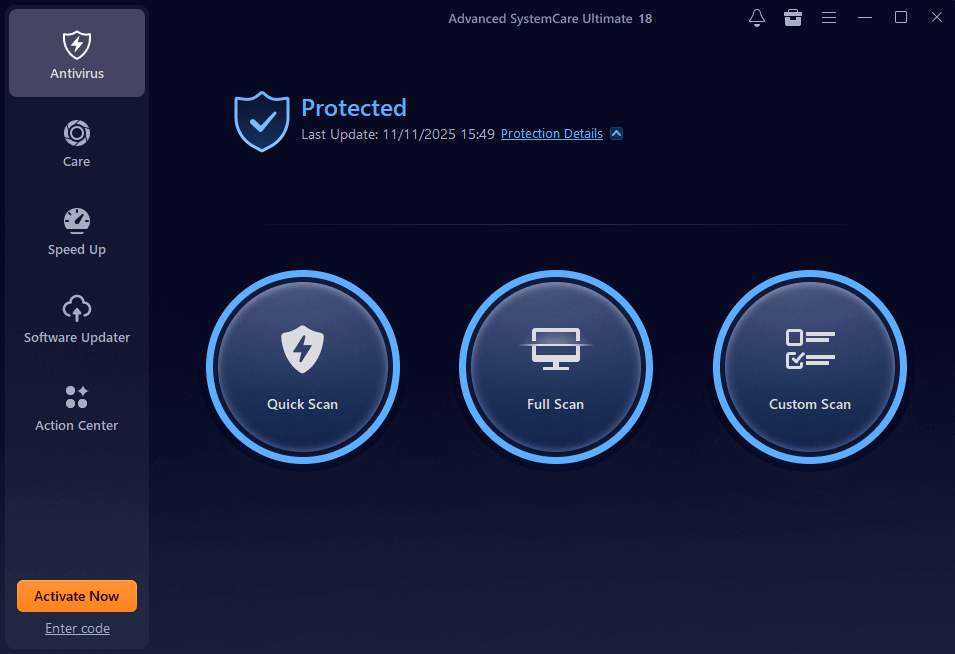Open the Speed Up gauge section
Screen dimensions: 955x654
tap(77, 231)
